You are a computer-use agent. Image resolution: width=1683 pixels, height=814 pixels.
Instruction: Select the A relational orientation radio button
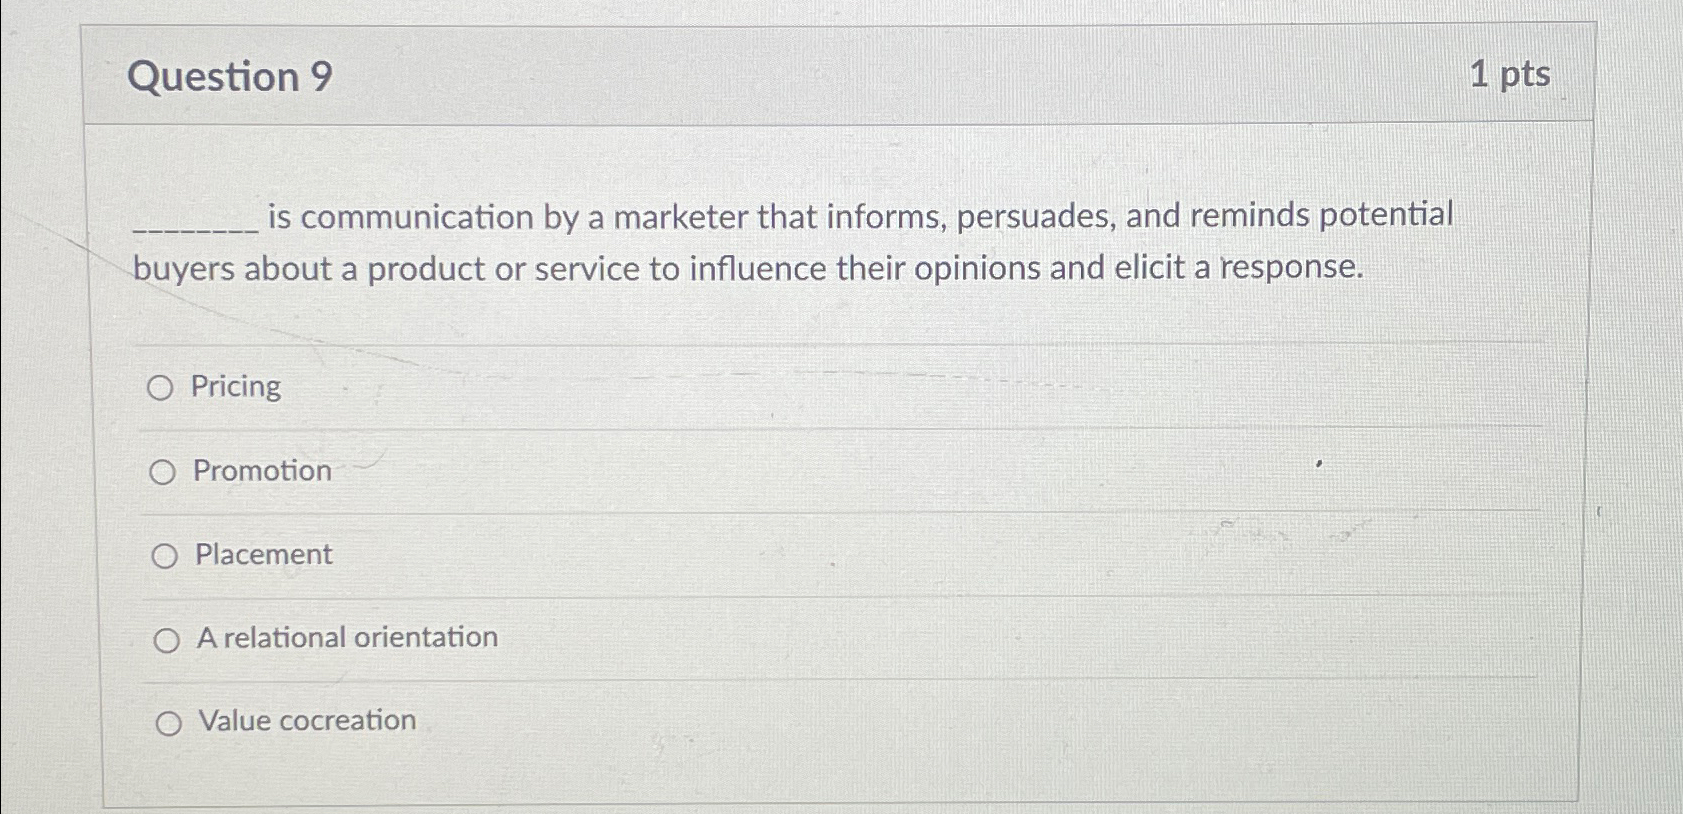coord(168,639)
